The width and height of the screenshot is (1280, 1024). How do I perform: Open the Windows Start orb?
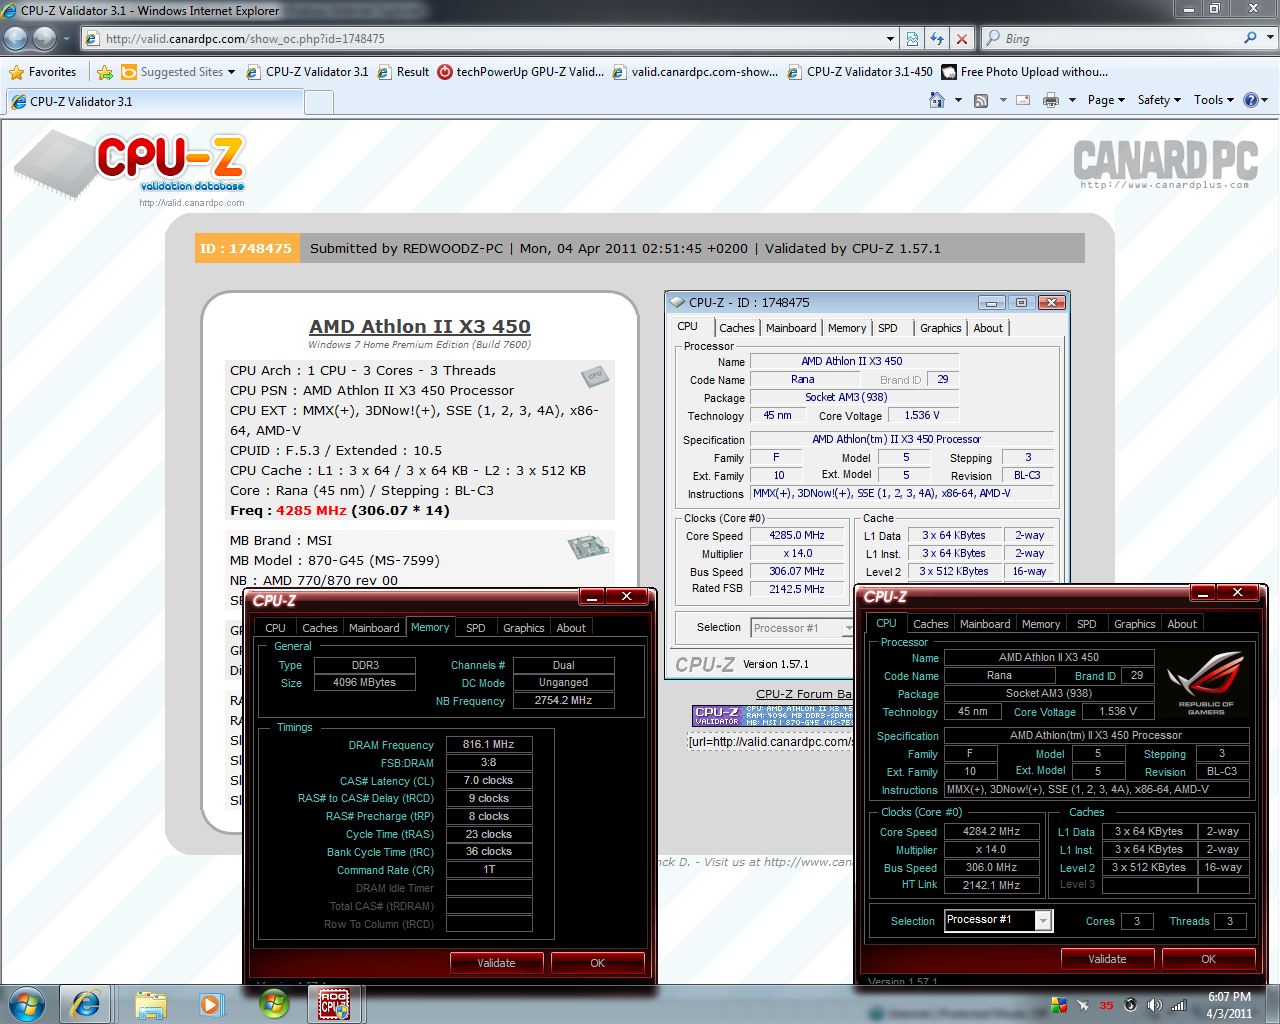tap(26, 1003)
